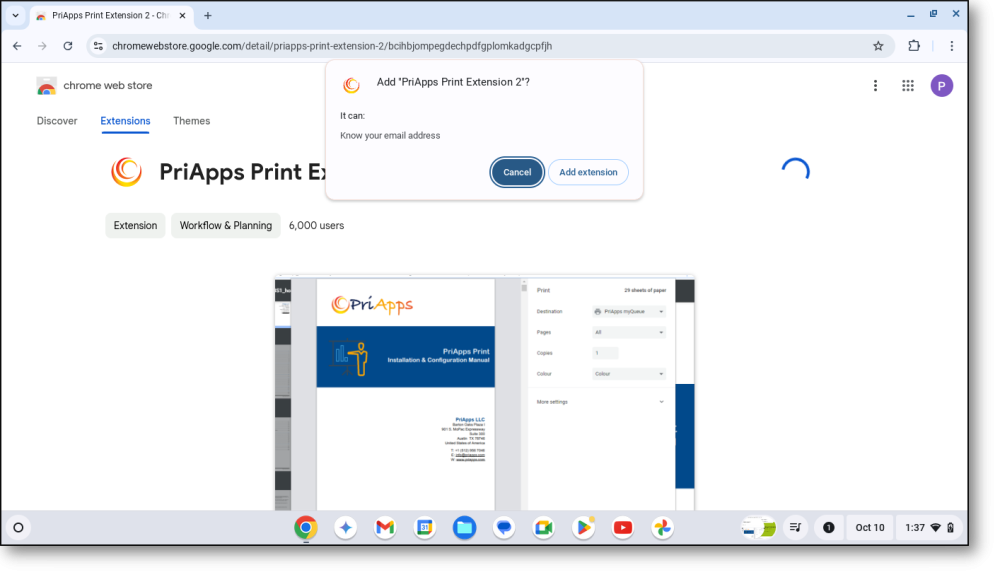1000x577 pixels.
Task: Open the Oct 10 calendar date
Action: pyautogui.click(x=870, y=527)
